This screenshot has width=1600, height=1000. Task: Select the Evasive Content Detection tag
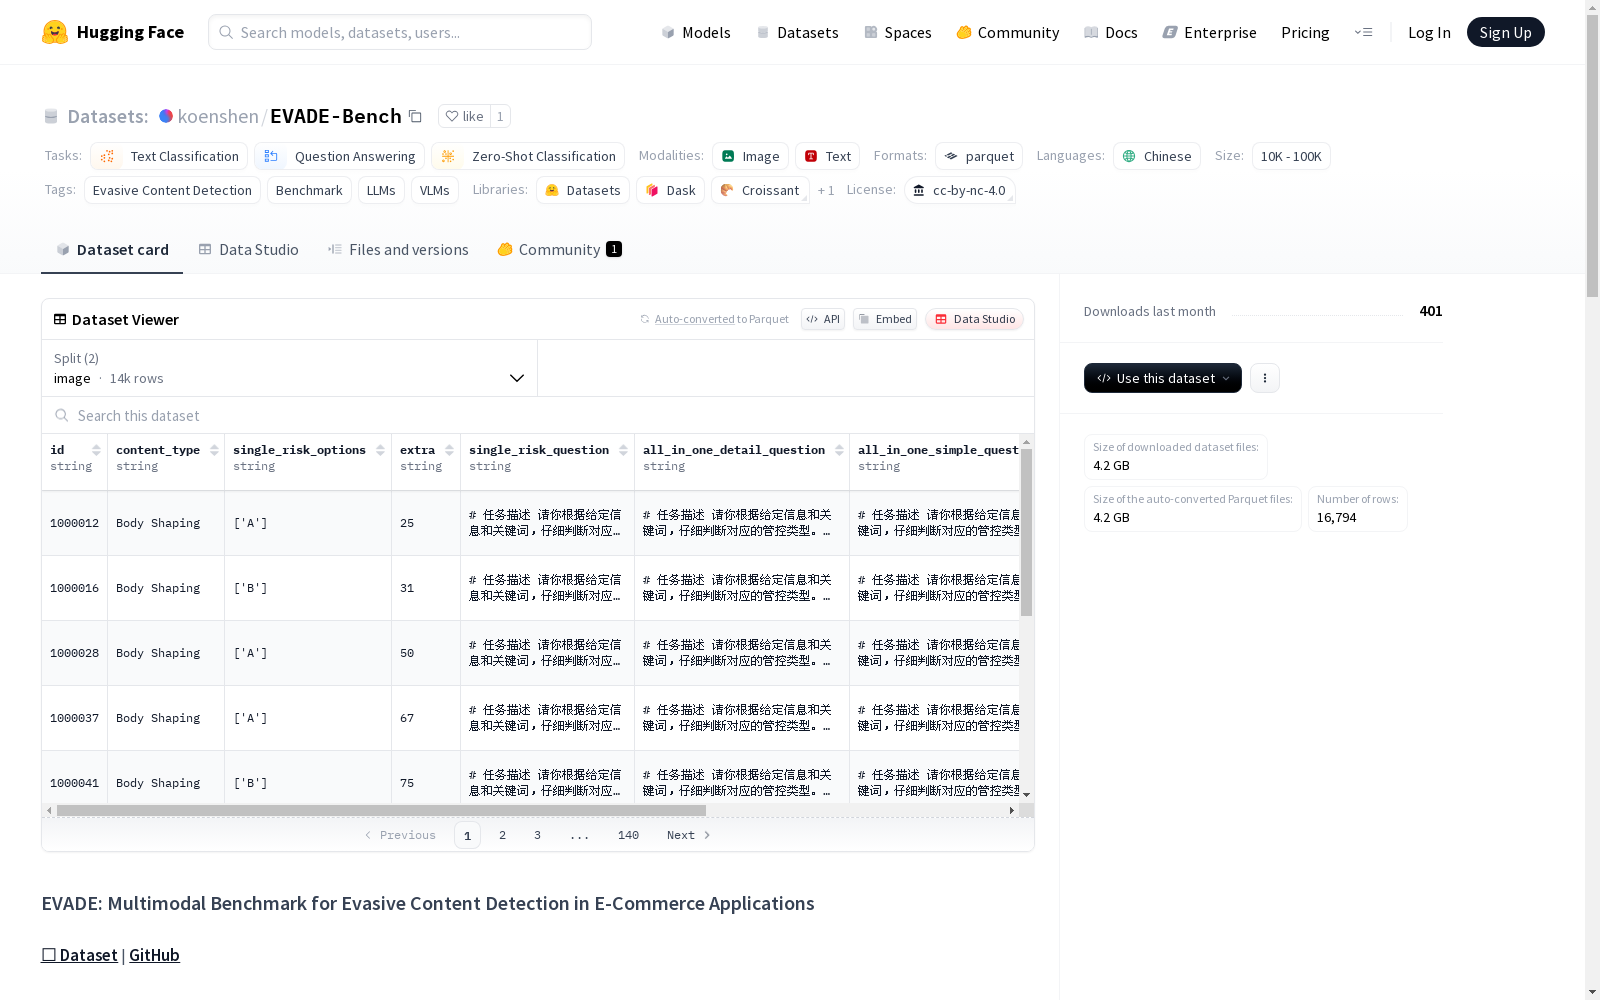click(x=172, y=190)
